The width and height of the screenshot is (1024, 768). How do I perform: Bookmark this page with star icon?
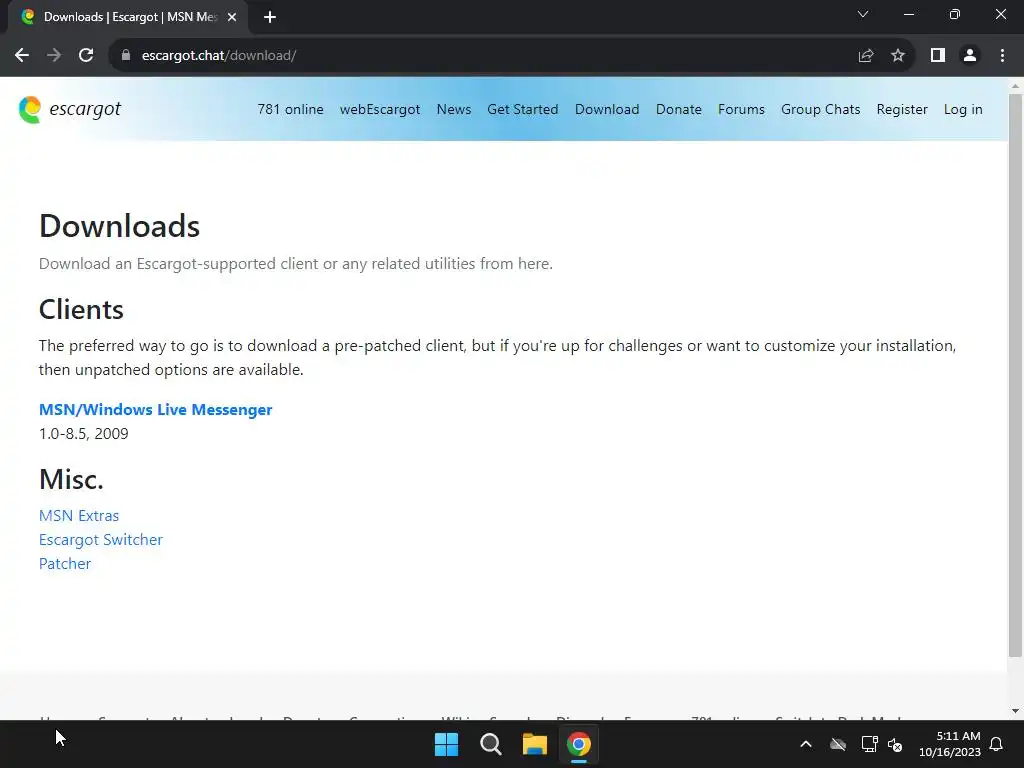tap(898, 56)
